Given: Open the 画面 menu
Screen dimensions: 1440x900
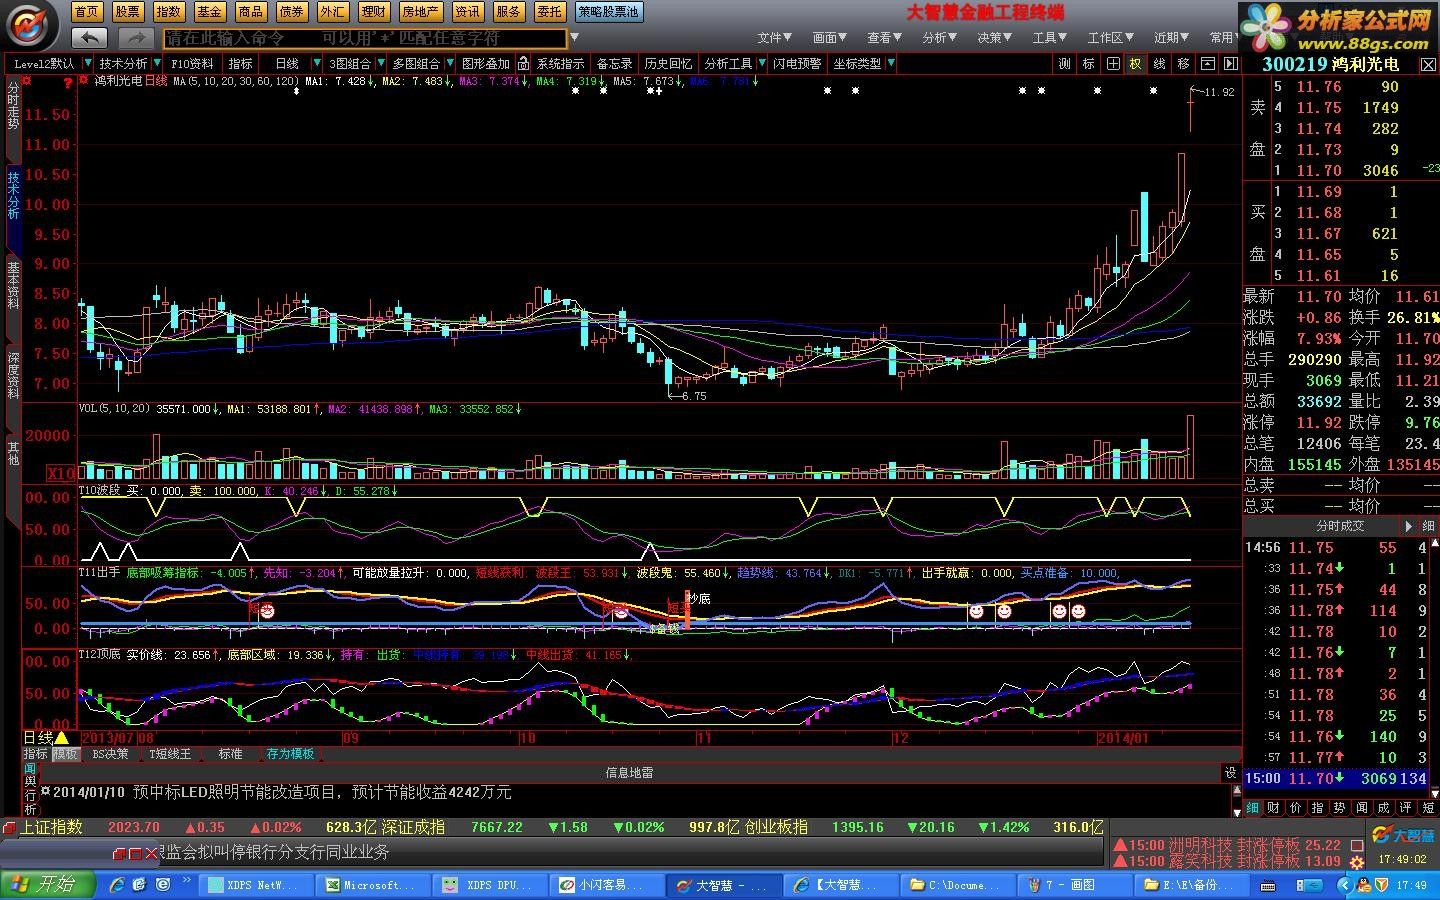Looking at the screenshot, I should (830, 38).
